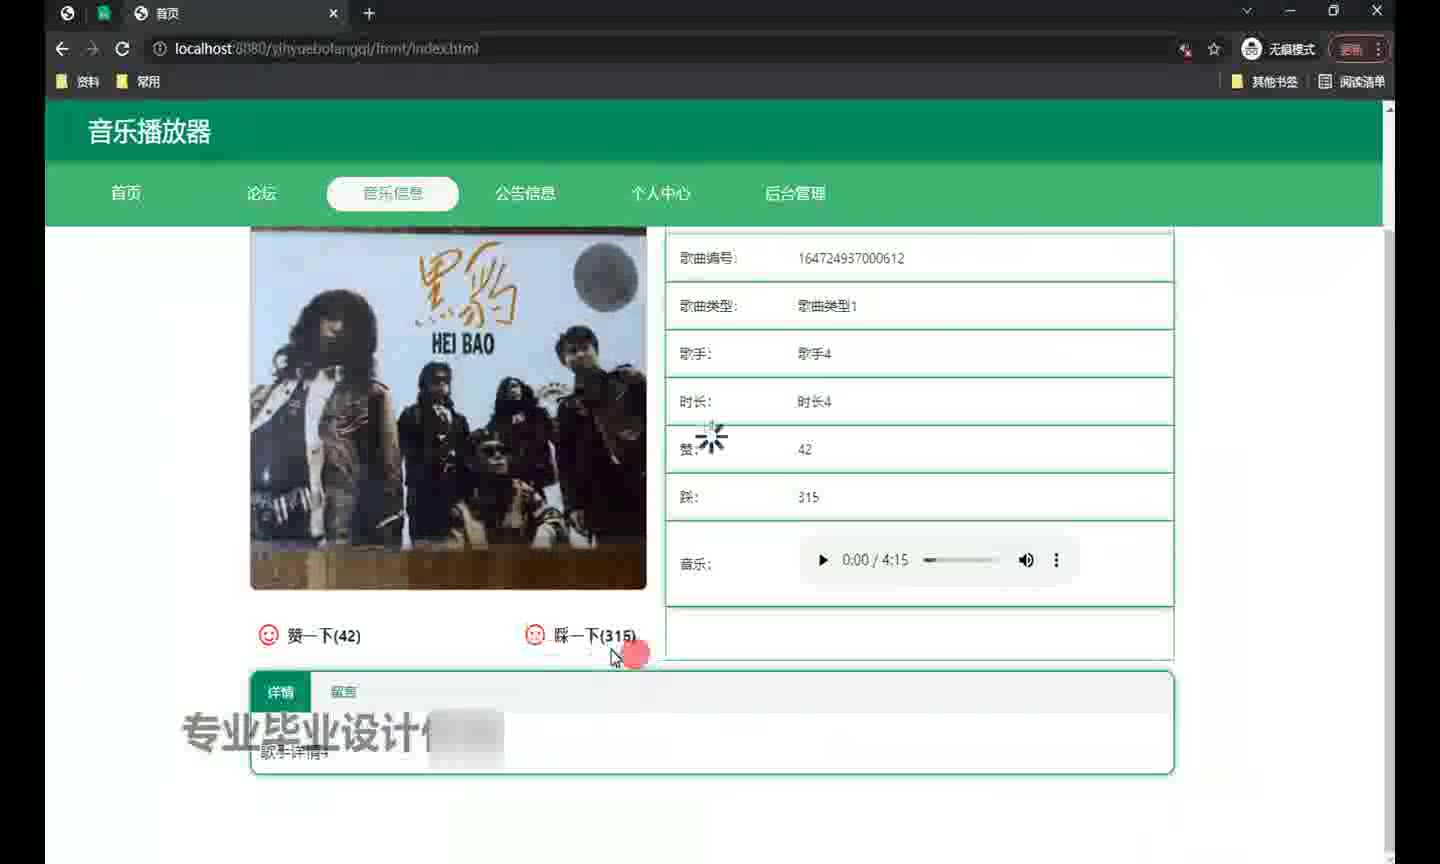The width and height of the screenshot is (1440, 864).
Task: Open the 公告信息 navigation item
Action: 525,193
